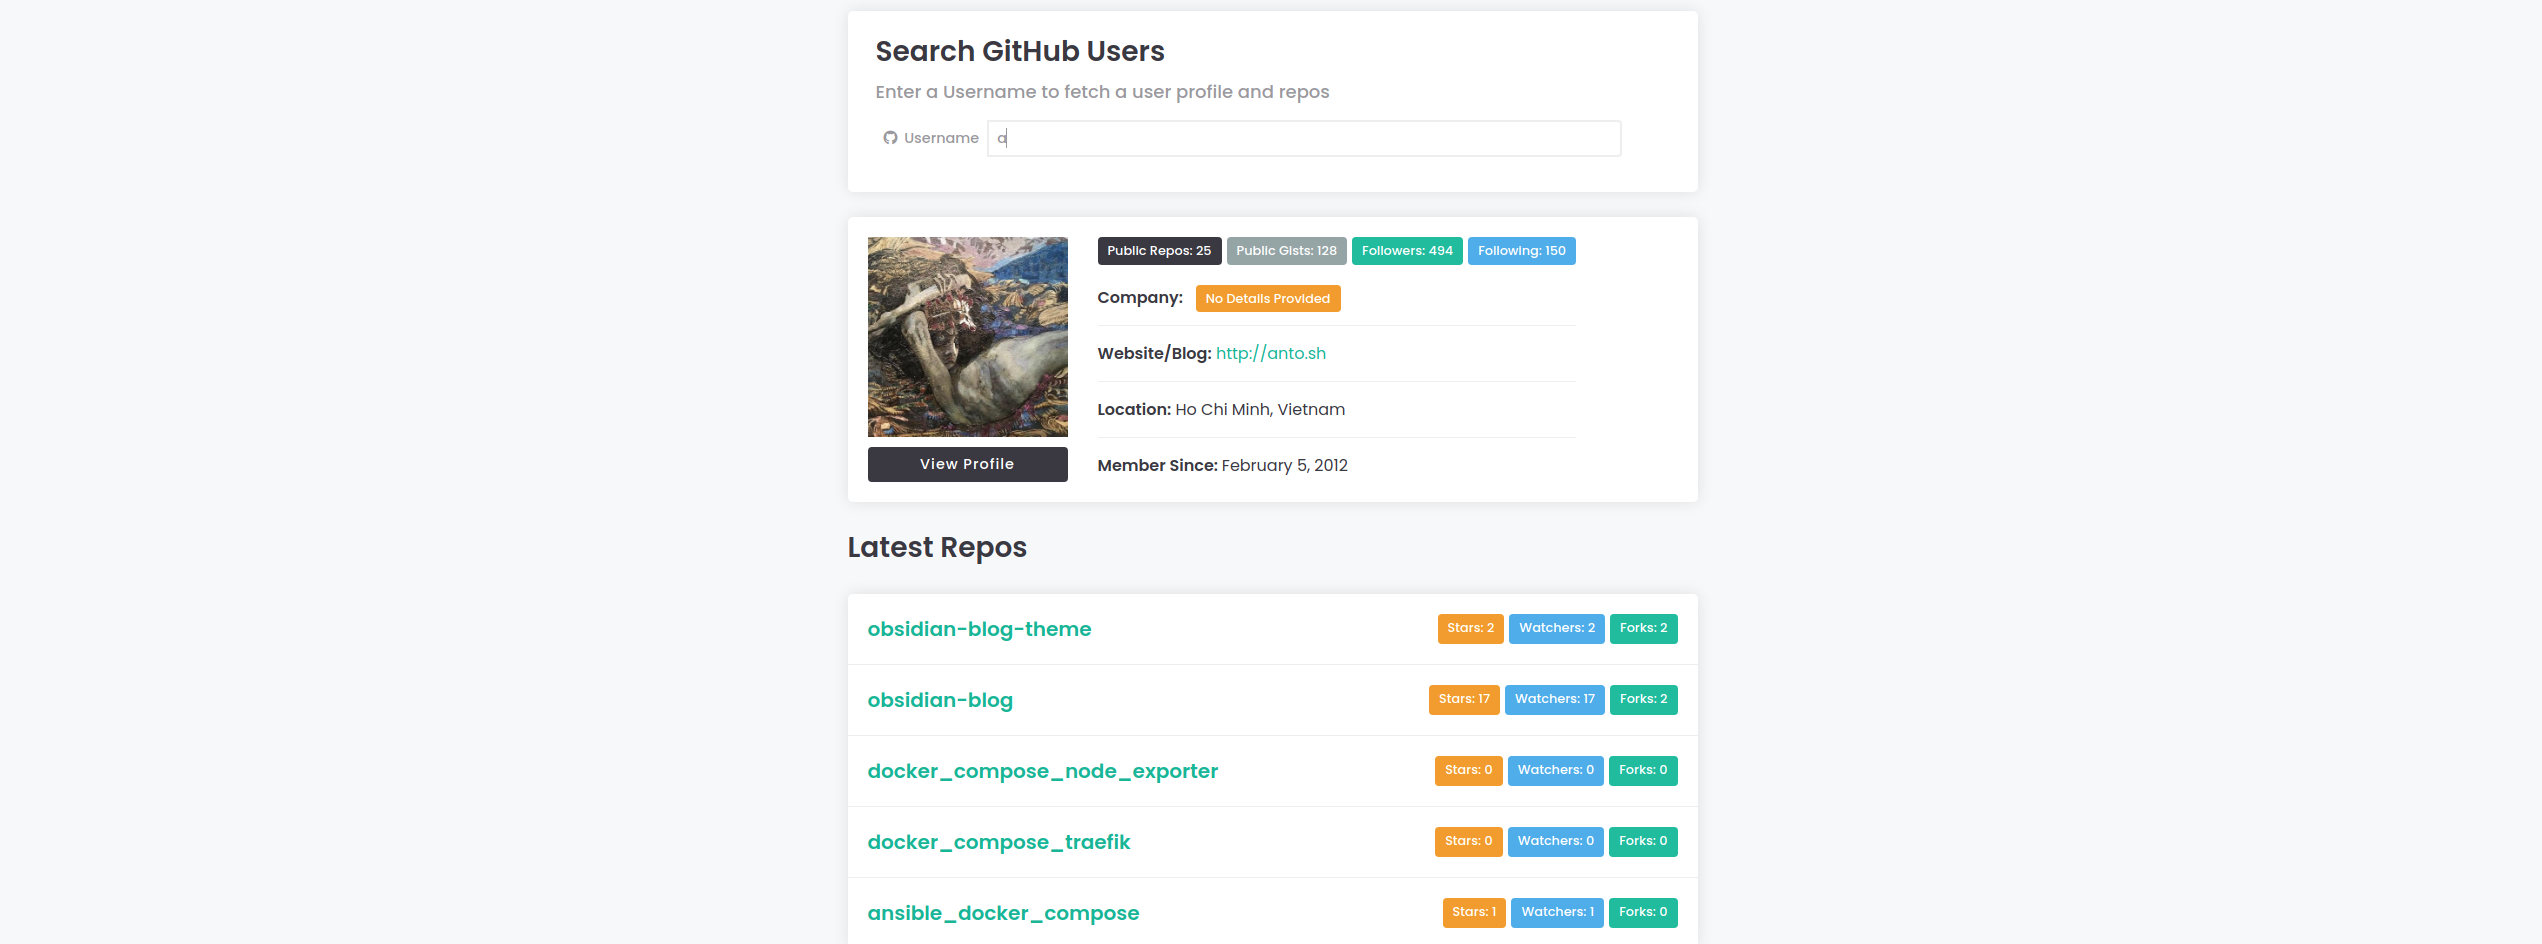The image size is (2542, 944).
Task: Click the Following: 150 badge
Action: 1521,251
